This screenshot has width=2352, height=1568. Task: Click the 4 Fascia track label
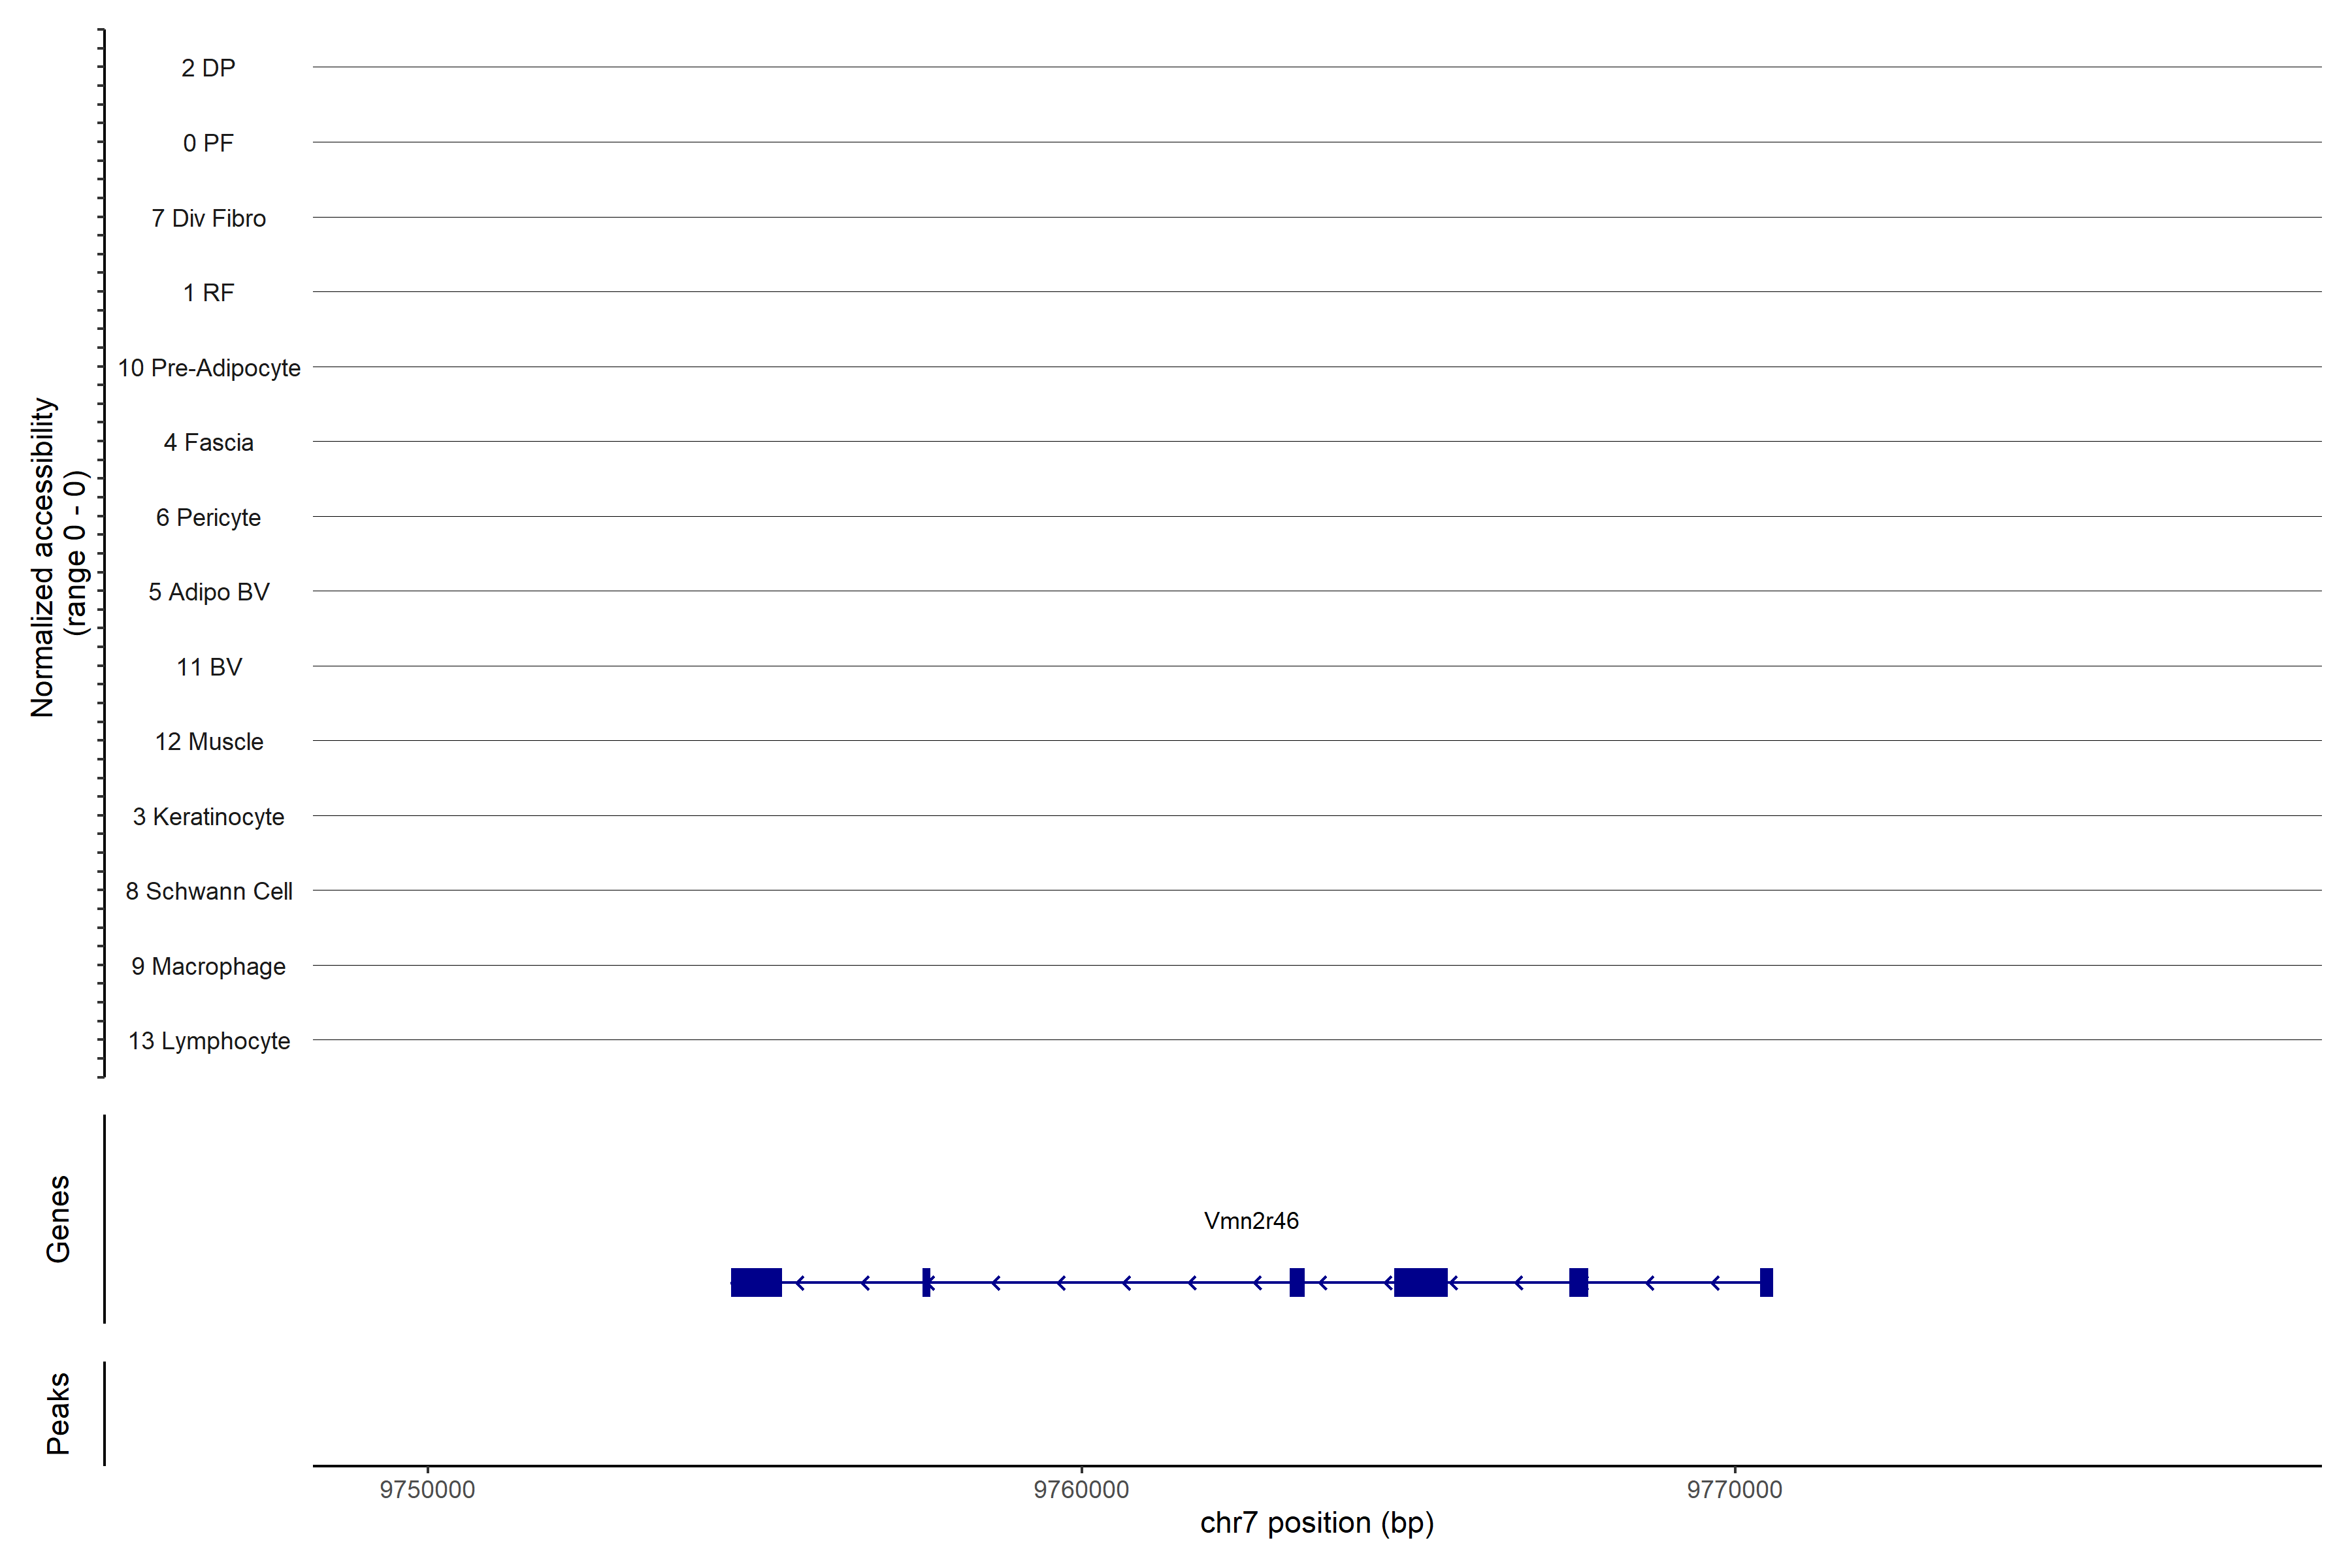(x=208, y=442)
